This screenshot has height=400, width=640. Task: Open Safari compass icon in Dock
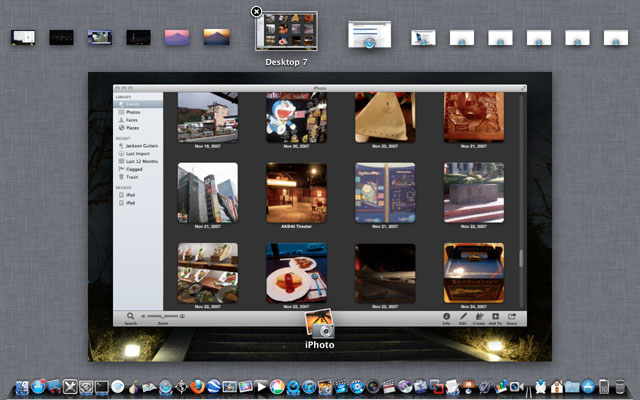click(166, 387)
